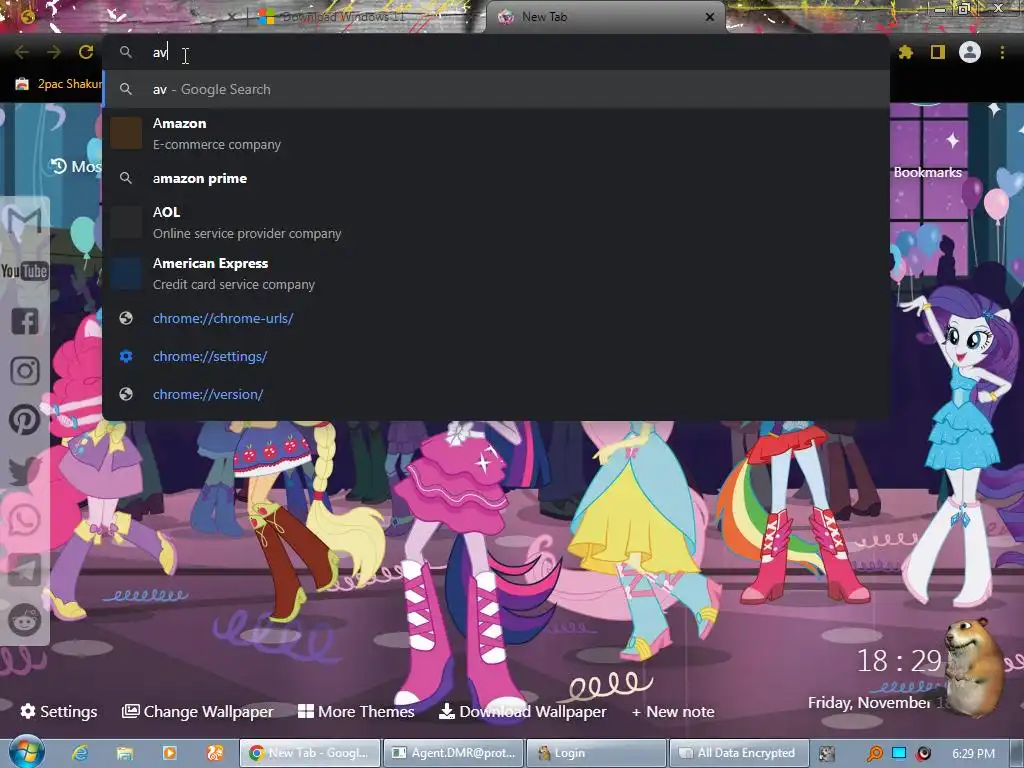Viewport: 1024px width, 768px height.
Task: Click the red-black round tray icon
Action: 923,754
